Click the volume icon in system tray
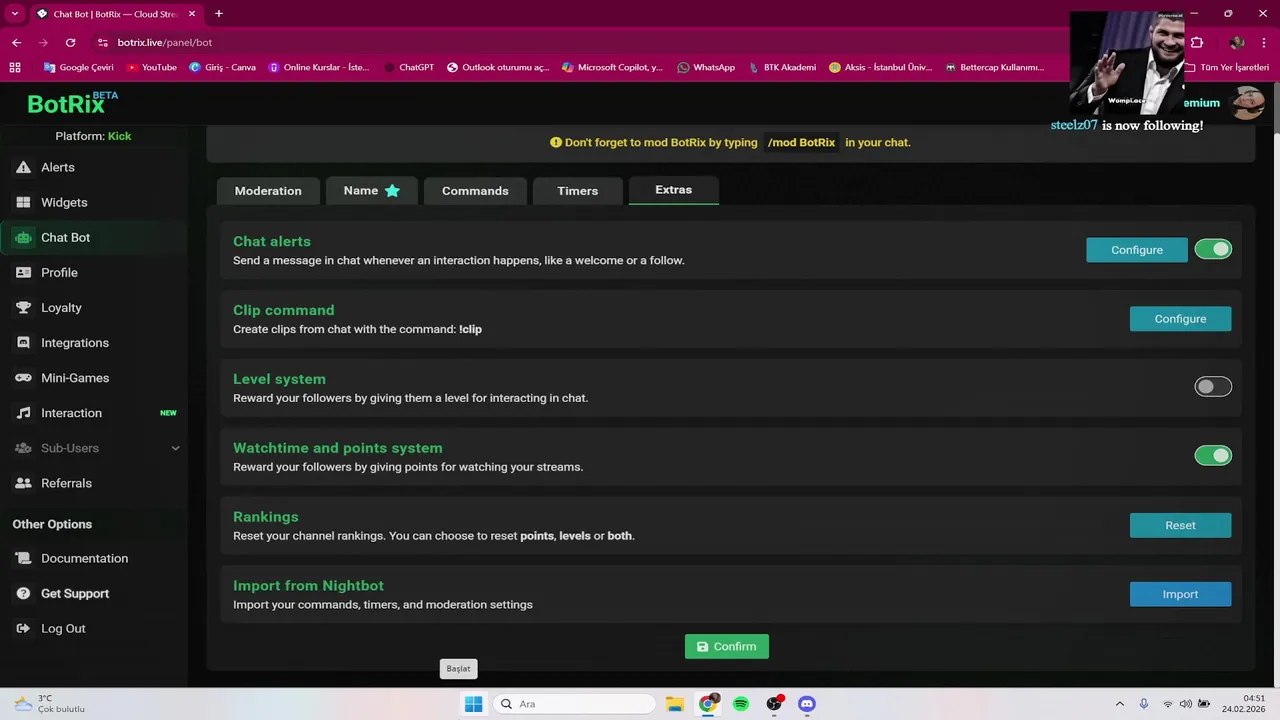 (x=1185, y=704)
